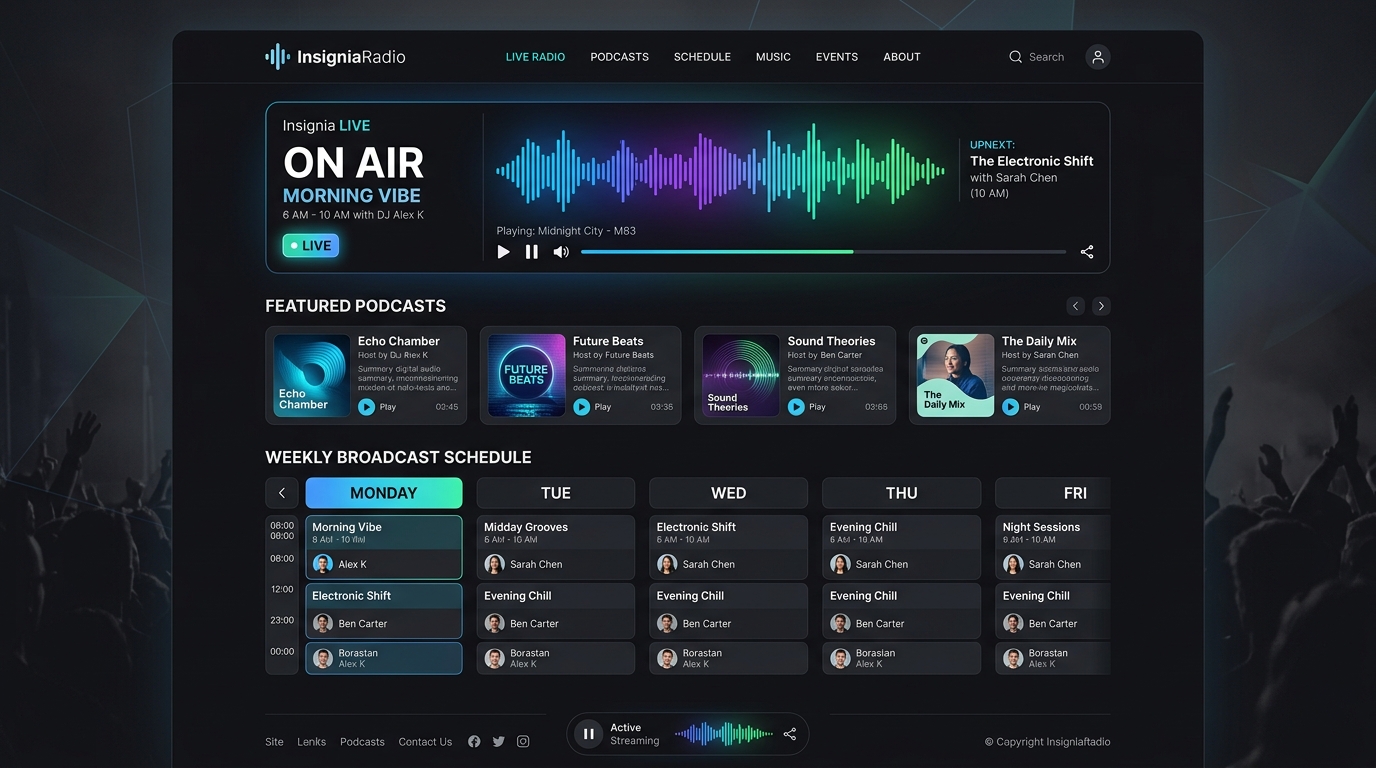Pause the Active Streaming mini player

tap(589, 734)
